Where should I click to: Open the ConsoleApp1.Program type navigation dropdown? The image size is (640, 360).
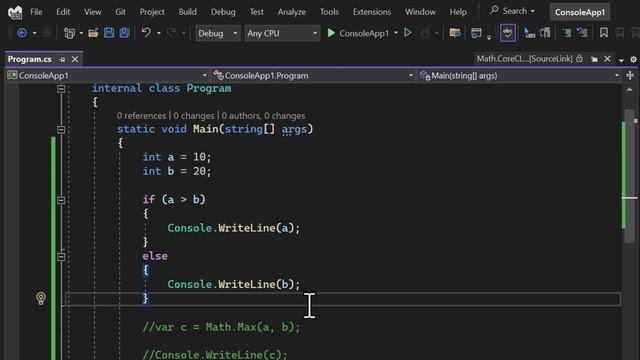pos(313,76)
